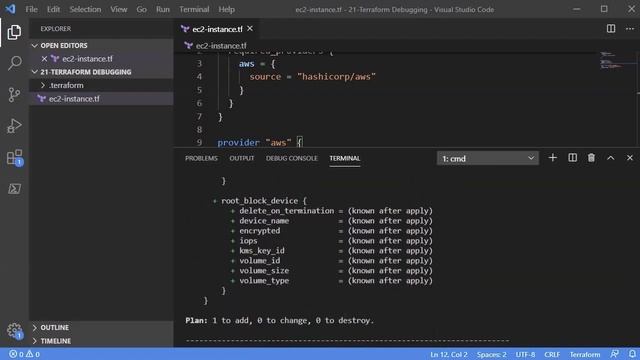Open the File menu
The height and width of the screenshot is (360, 640).
point(31,9)
